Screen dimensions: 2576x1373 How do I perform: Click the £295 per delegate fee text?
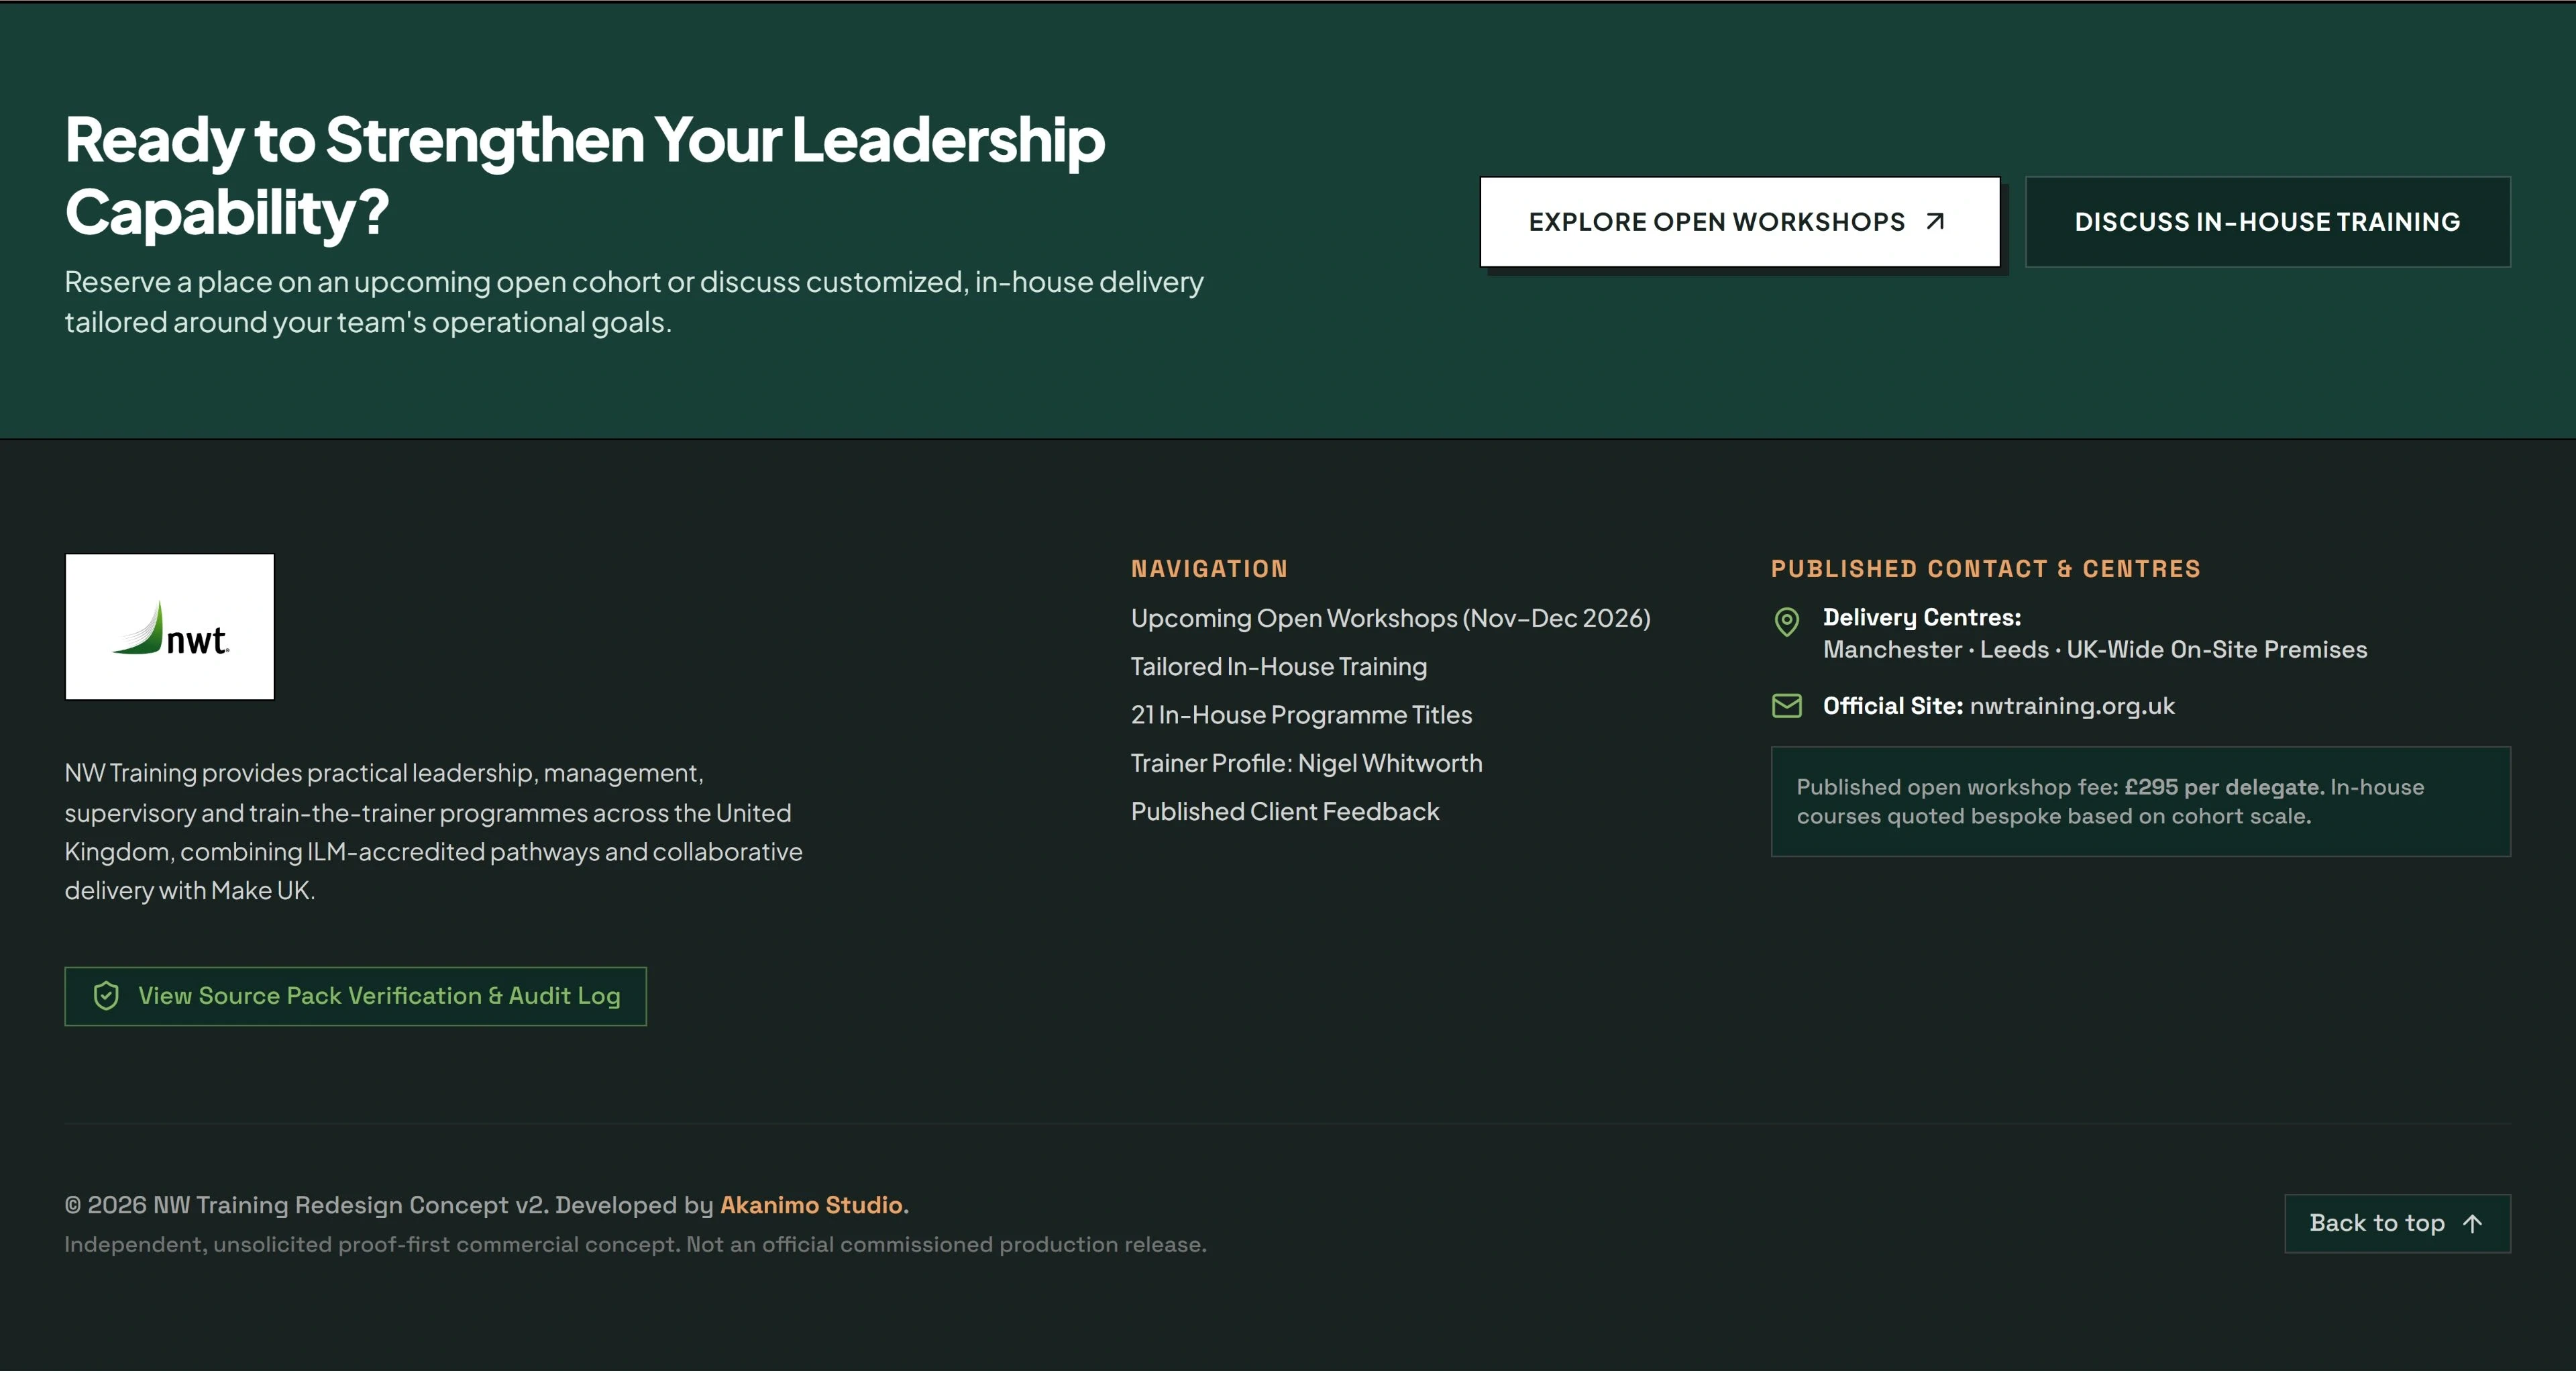(x=2223, y=787)
